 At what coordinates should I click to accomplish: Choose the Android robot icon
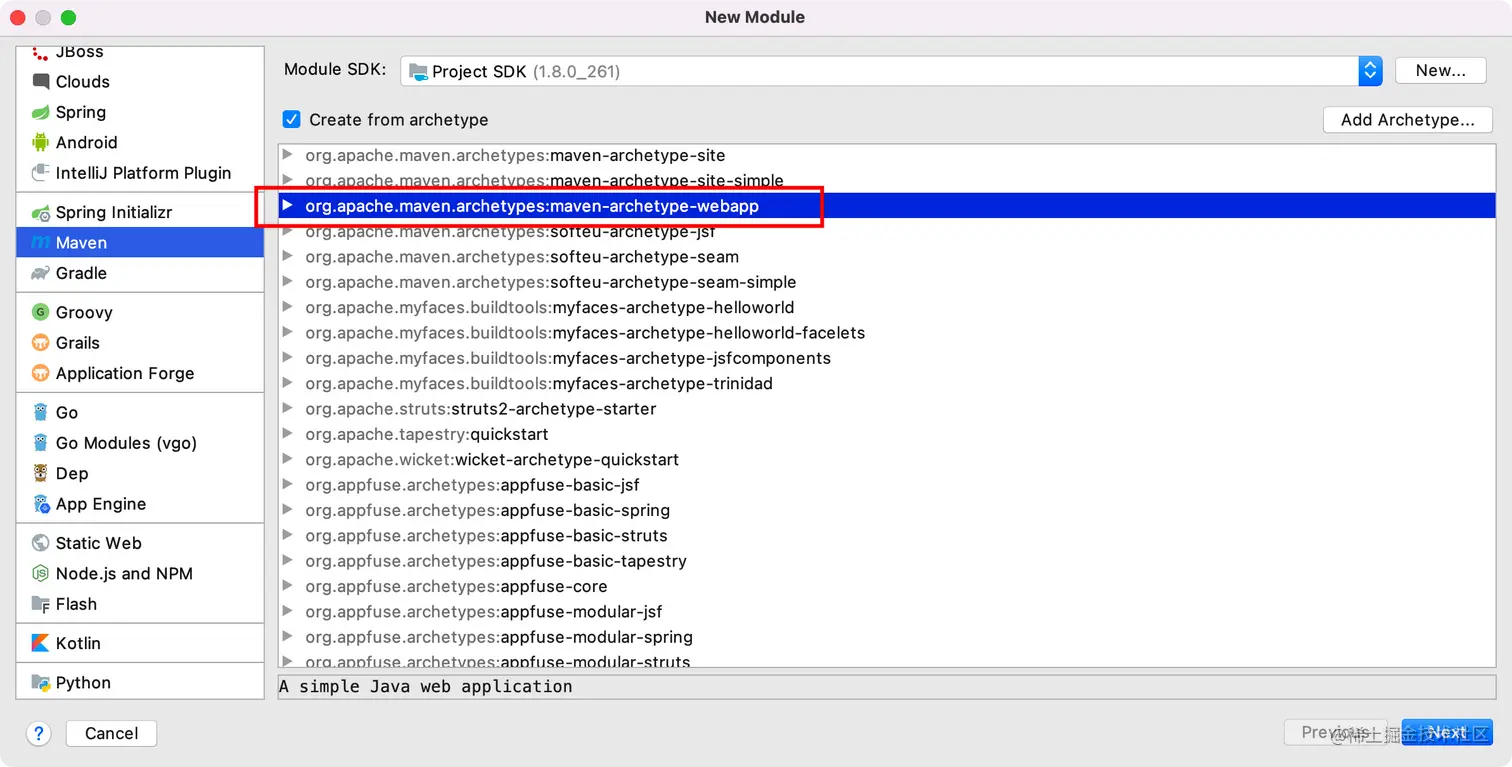tap(40, 142)
